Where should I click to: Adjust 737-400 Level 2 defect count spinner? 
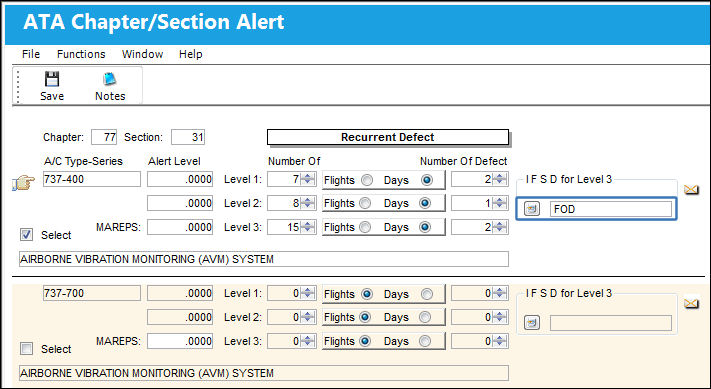[x=500, y=203]
